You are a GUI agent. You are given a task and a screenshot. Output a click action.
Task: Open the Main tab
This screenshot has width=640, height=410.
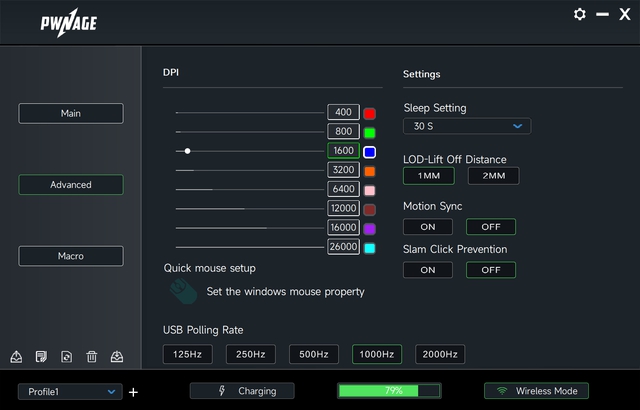[x=71, y=113]
